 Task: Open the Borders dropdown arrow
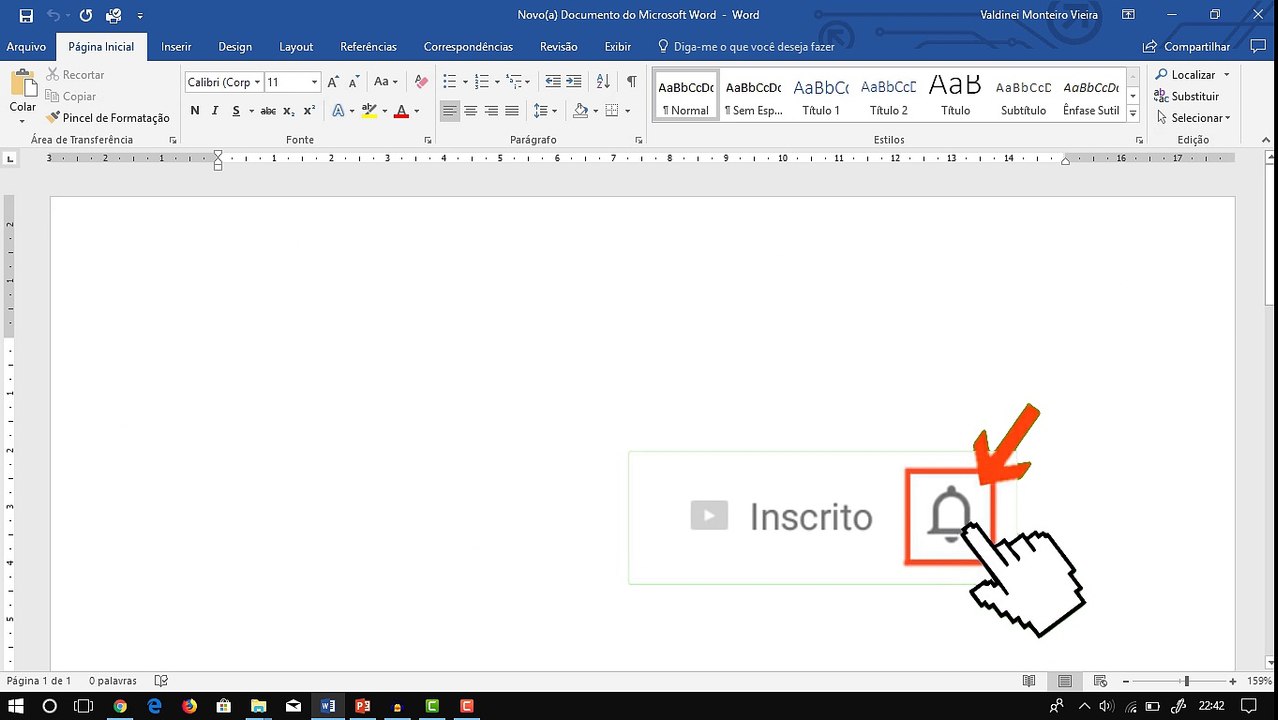627,111
